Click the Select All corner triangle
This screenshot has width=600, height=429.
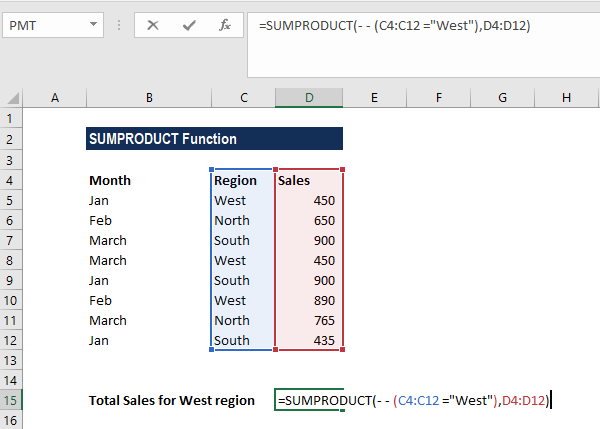coord(12,98)
